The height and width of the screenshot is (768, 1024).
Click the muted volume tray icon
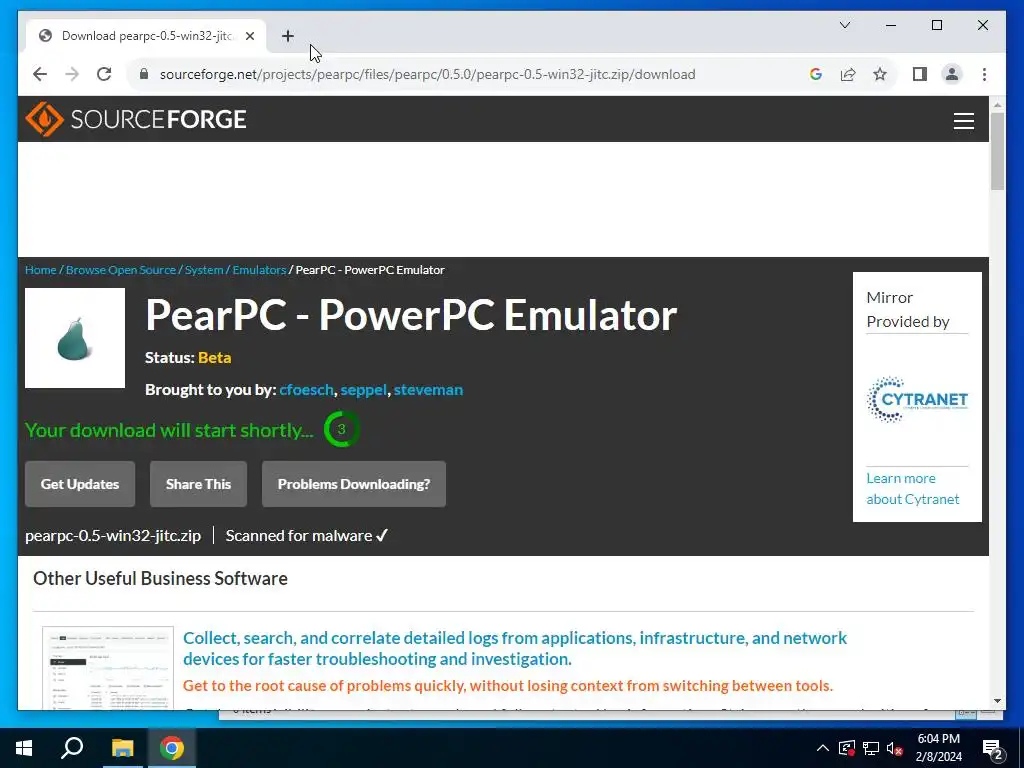point(895,748)
